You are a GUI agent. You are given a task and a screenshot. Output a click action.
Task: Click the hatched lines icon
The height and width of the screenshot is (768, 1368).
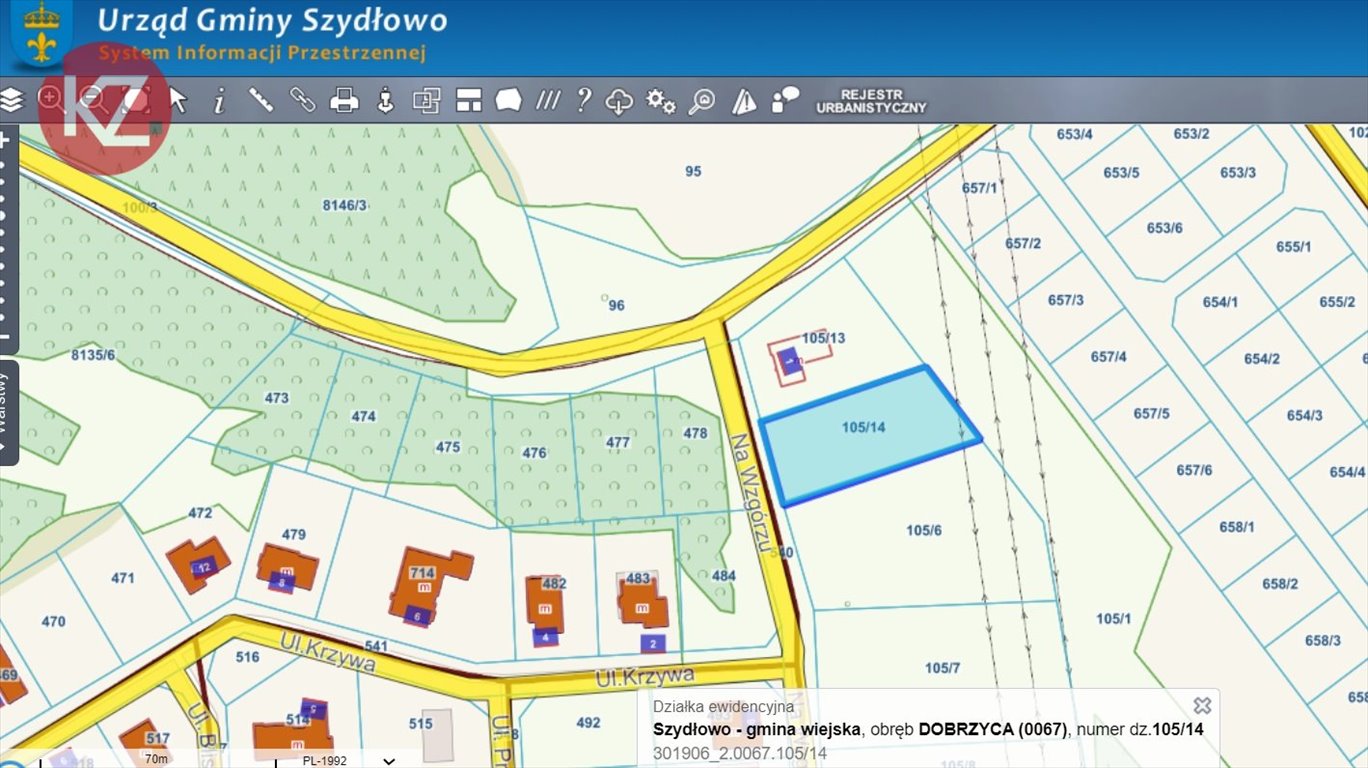pyautogui.click(x=547, y=100)
